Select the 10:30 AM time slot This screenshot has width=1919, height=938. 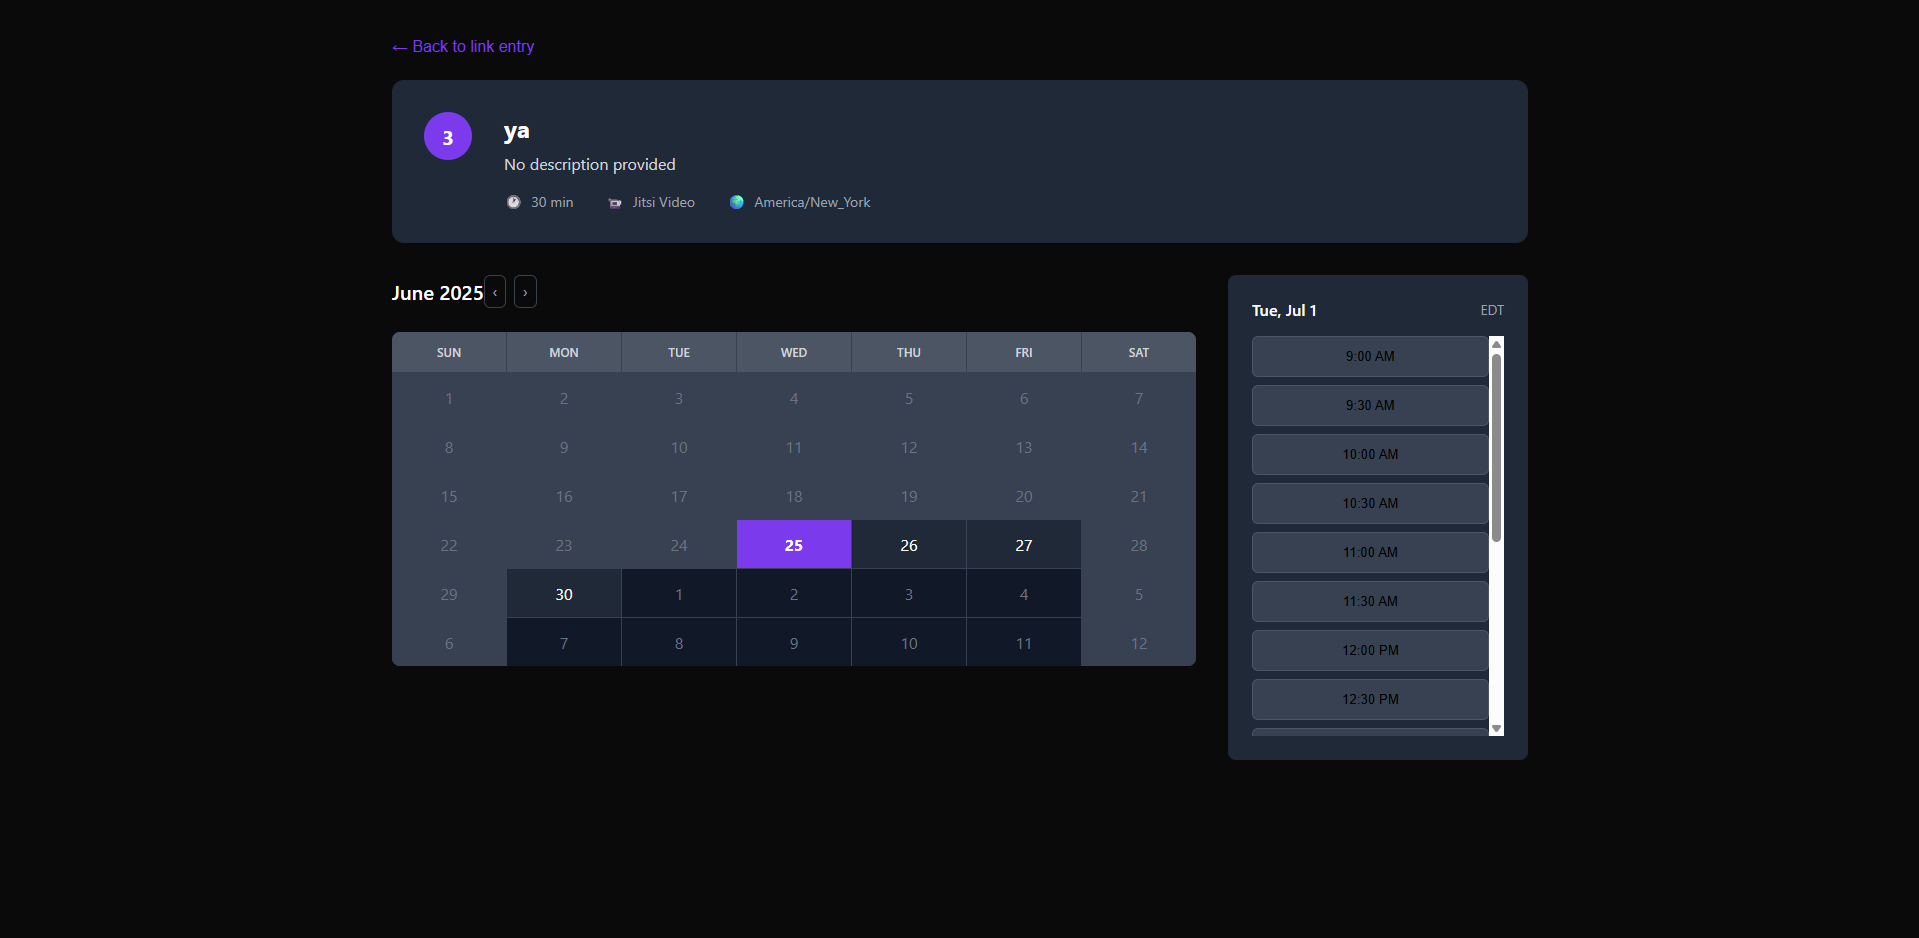point(1369,503)
